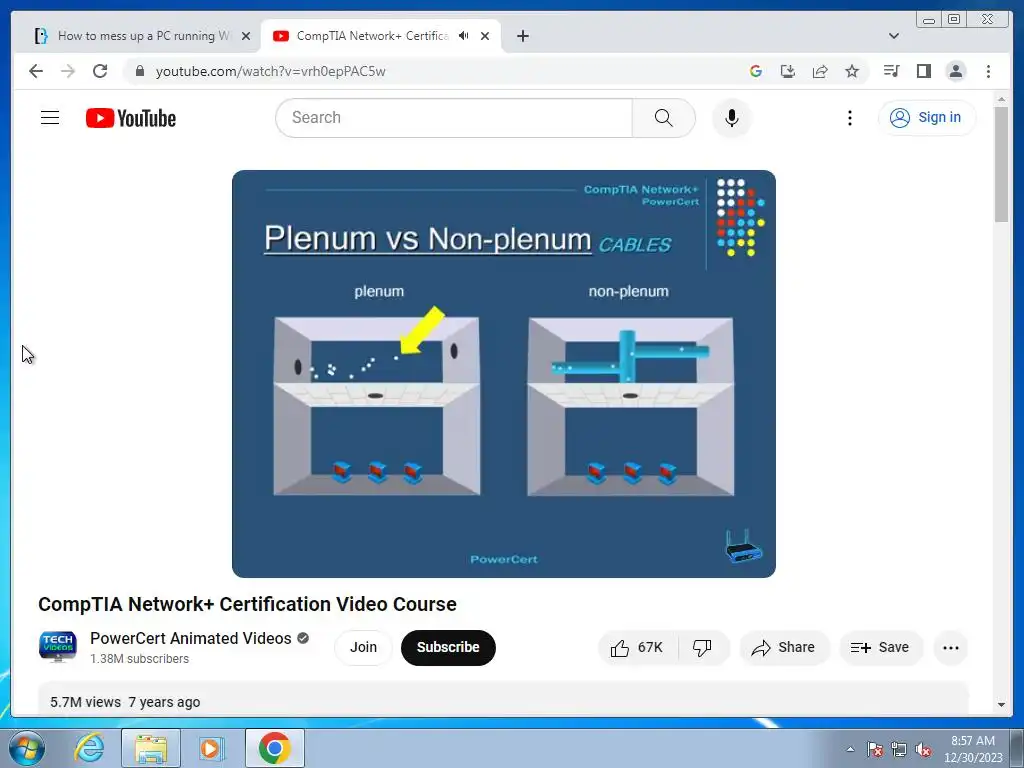The height and width of the screenshot is (768, 1024).
Task: Start voice search with microphone icon
Action: [x=731, y=118]
